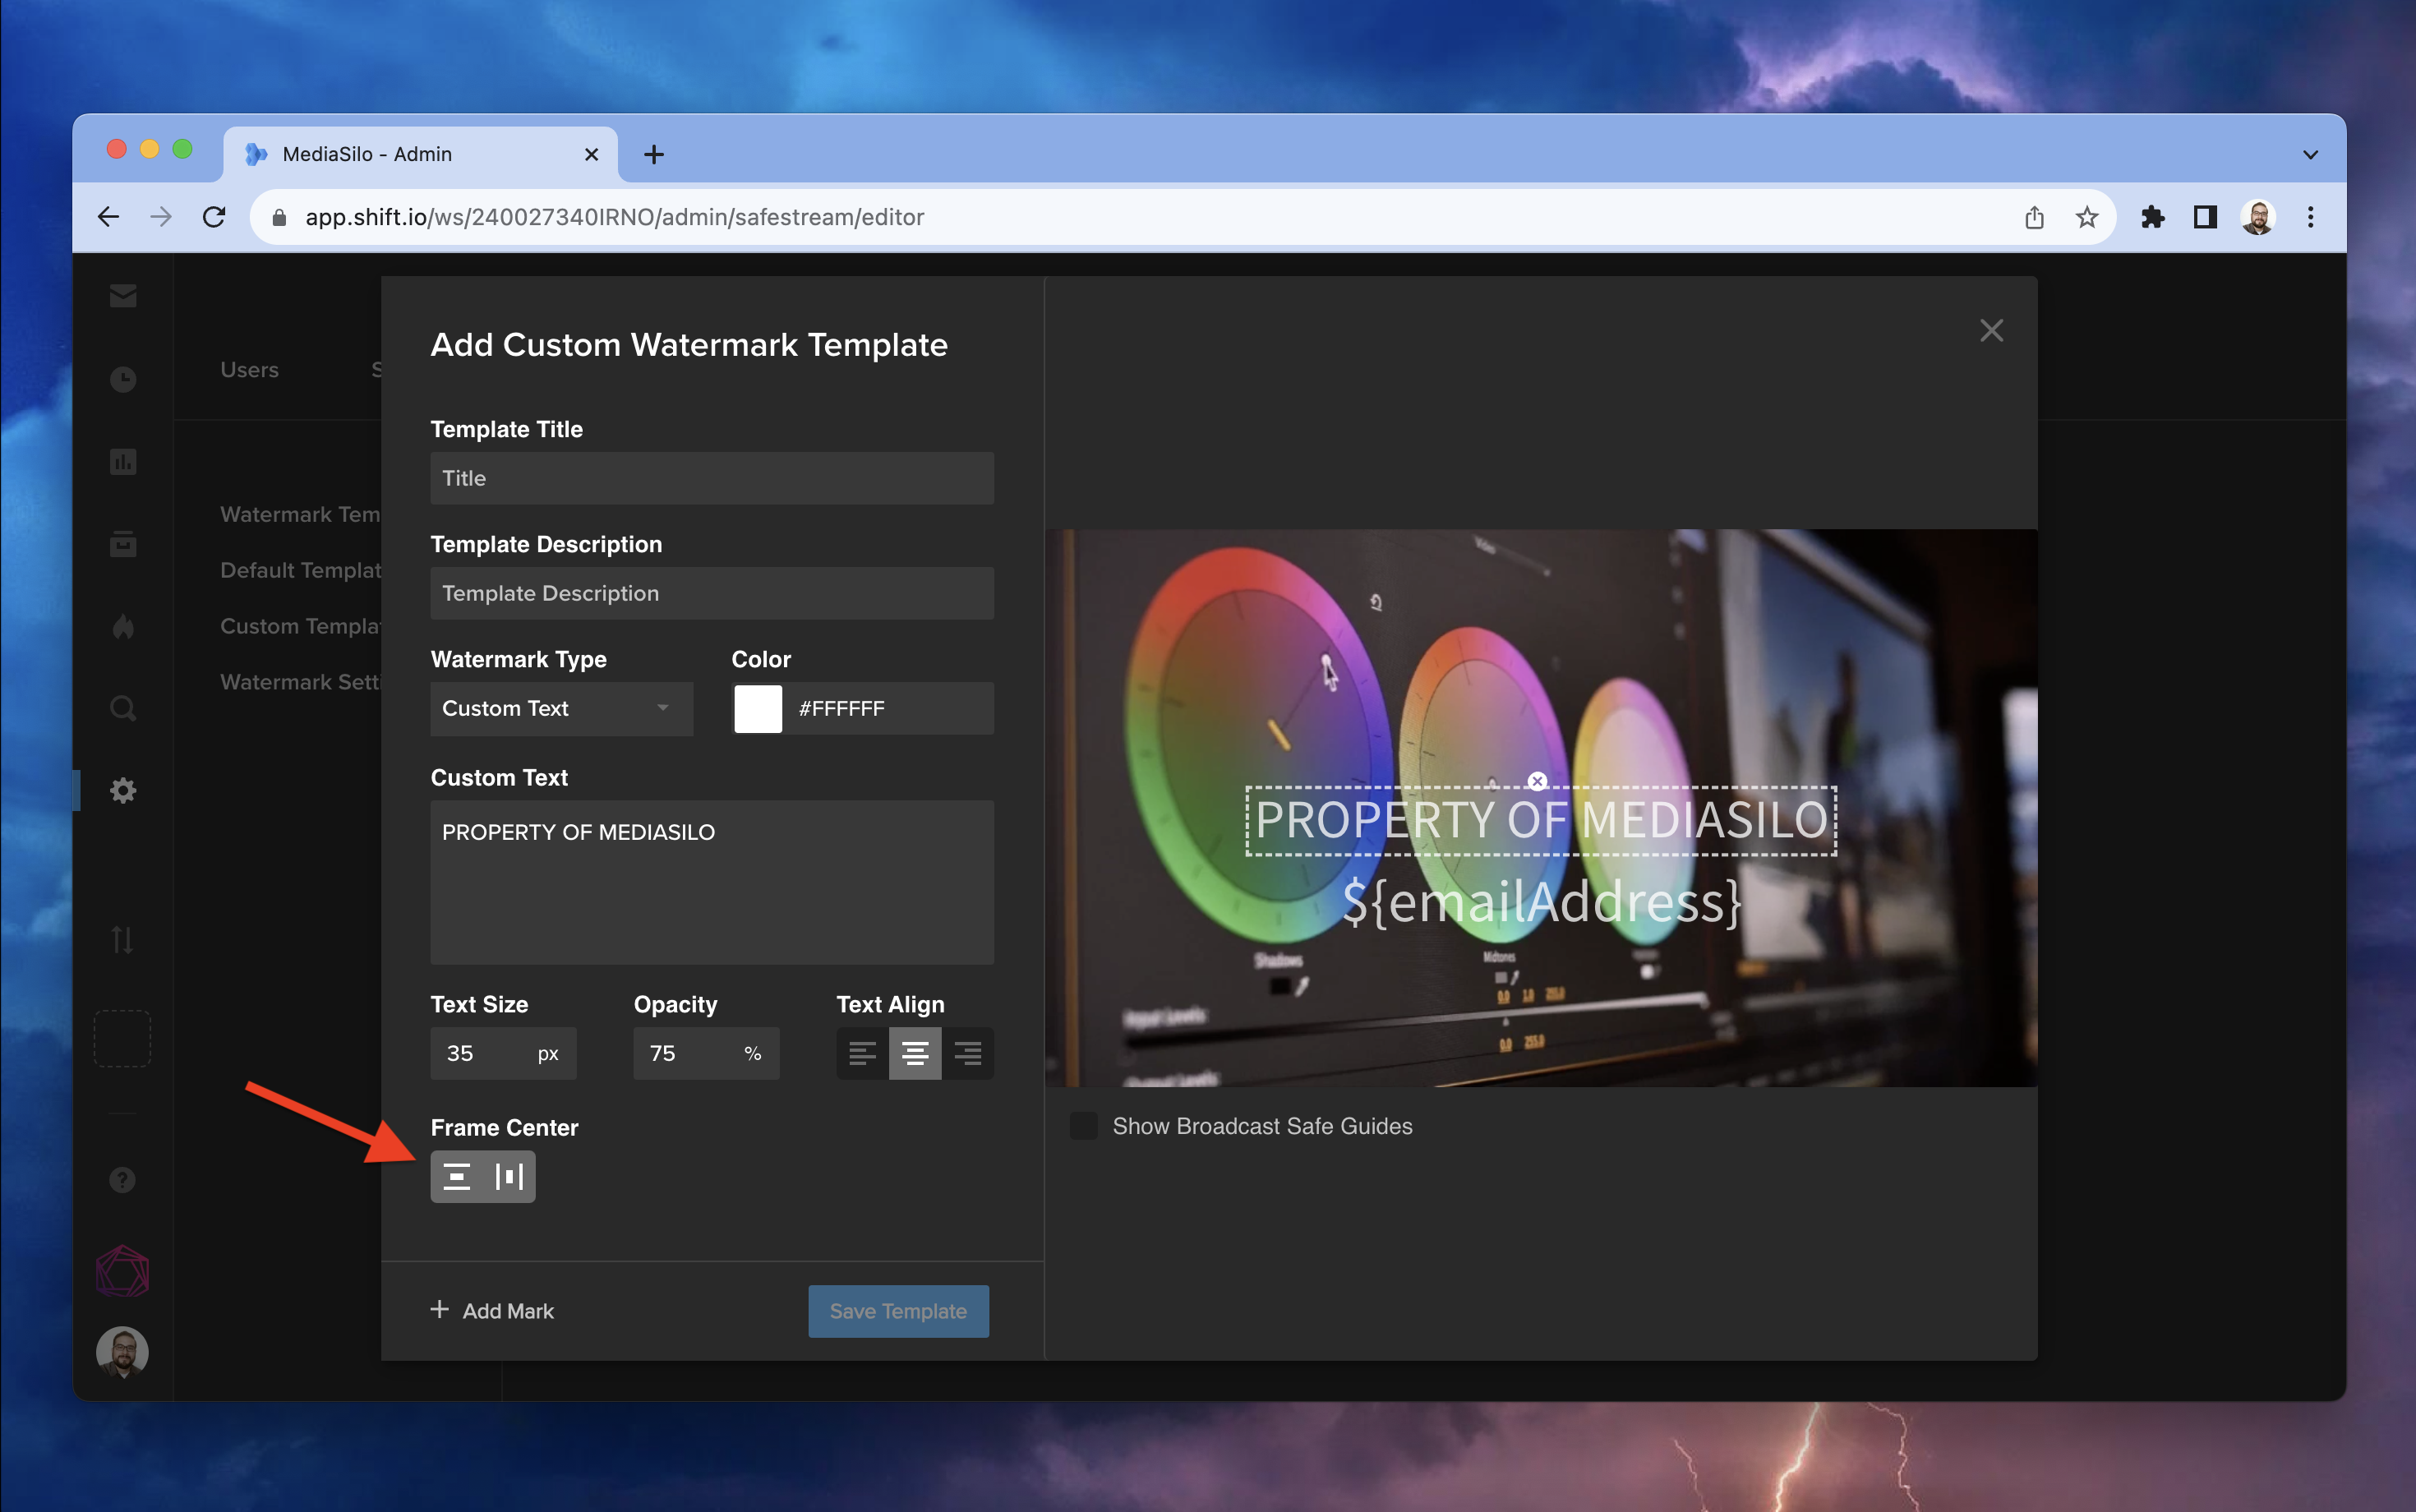The width and height of the screenshot is (2416, 1512).
Task: Open the user avatar in sidebar
Action: click(122, 1352)
